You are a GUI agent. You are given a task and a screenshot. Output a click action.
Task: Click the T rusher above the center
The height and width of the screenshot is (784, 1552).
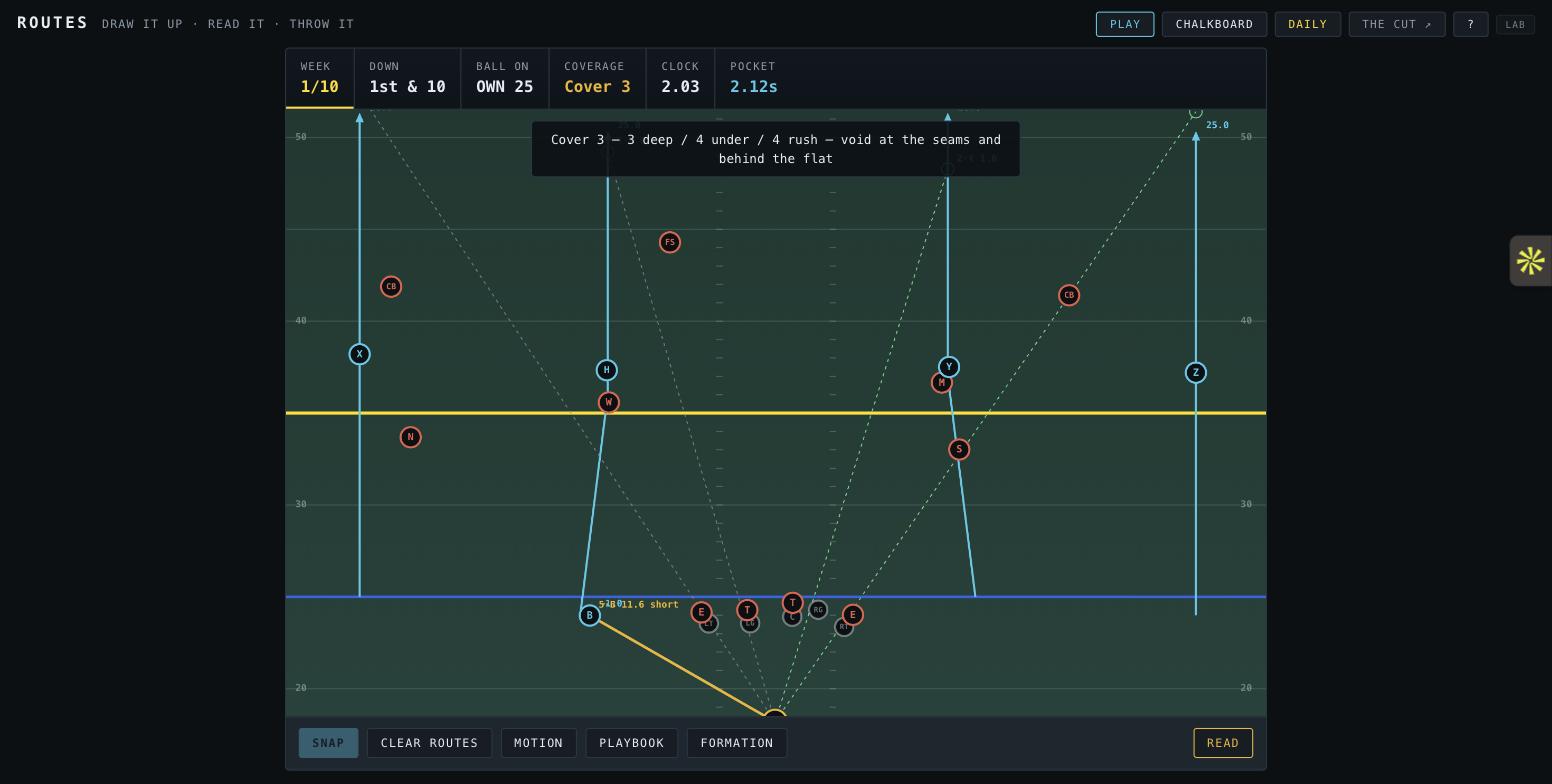coord(792,603)
